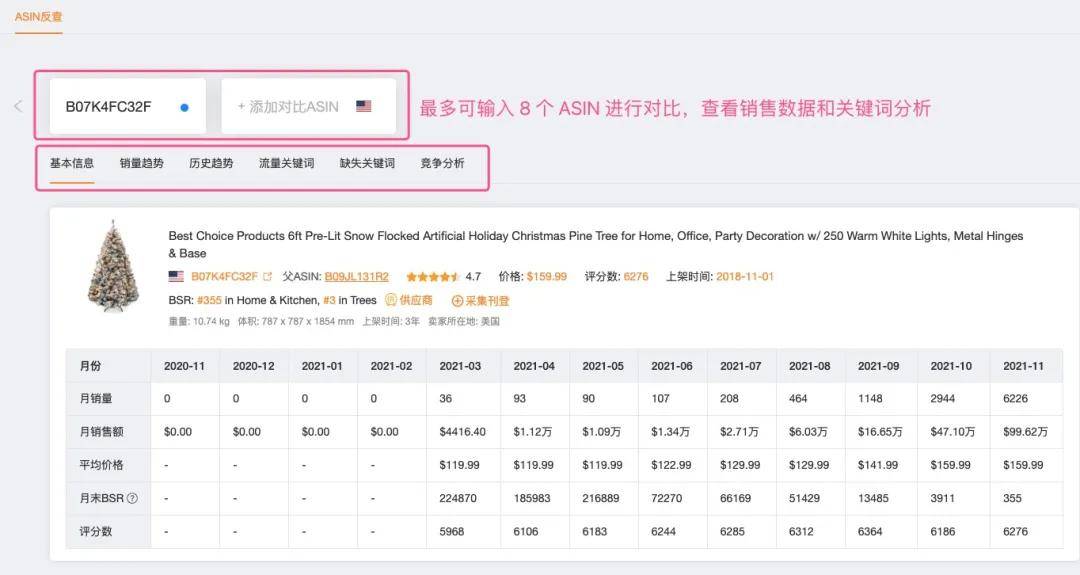
Task: Click the 采集刊登 plus icon
Action: (457, 300)
